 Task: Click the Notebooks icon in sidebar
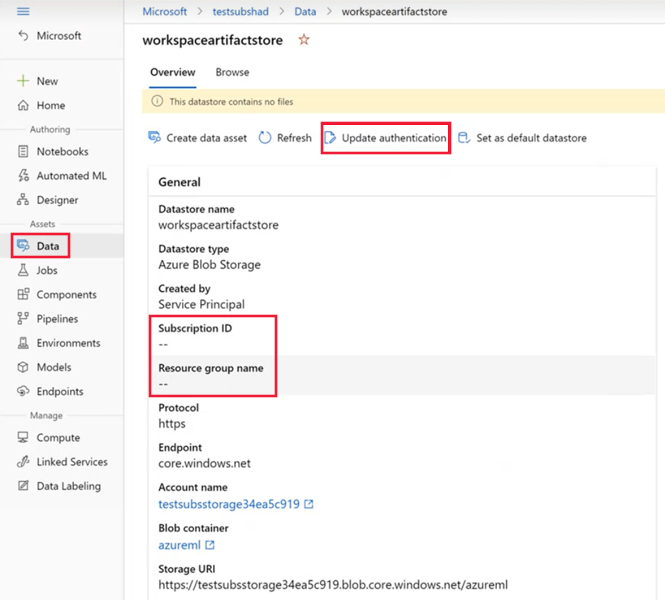click(x=23, y=152)
